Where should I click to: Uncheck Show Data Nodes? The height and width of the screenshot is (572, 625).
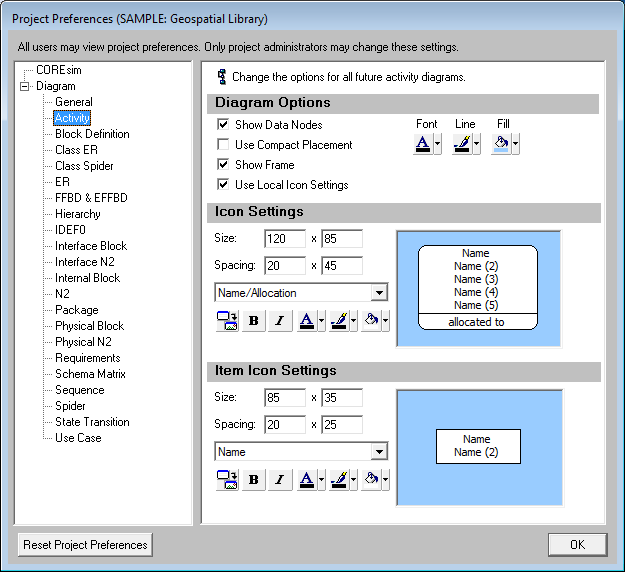(x=223, y=125)
